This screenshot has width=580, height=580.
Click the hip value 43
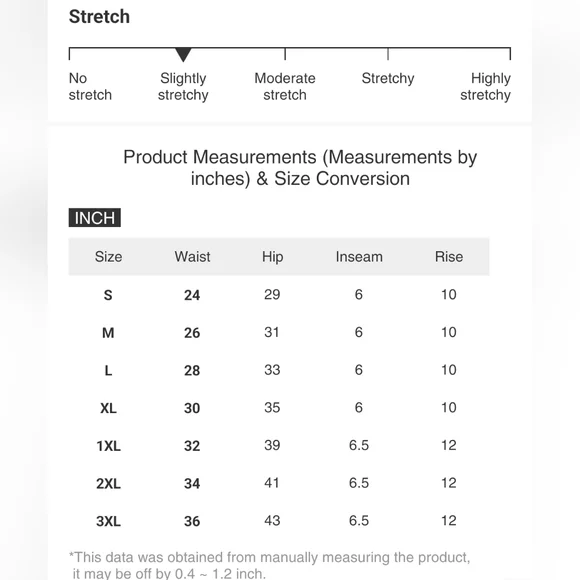(272, 521)
